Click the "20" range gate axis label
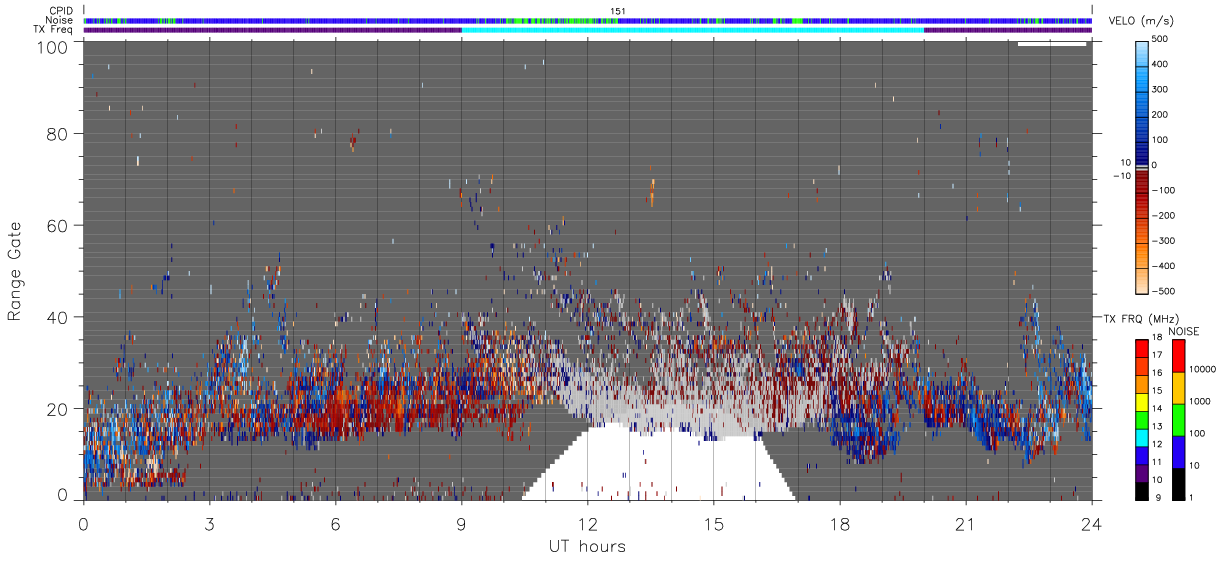 [58, 408]
